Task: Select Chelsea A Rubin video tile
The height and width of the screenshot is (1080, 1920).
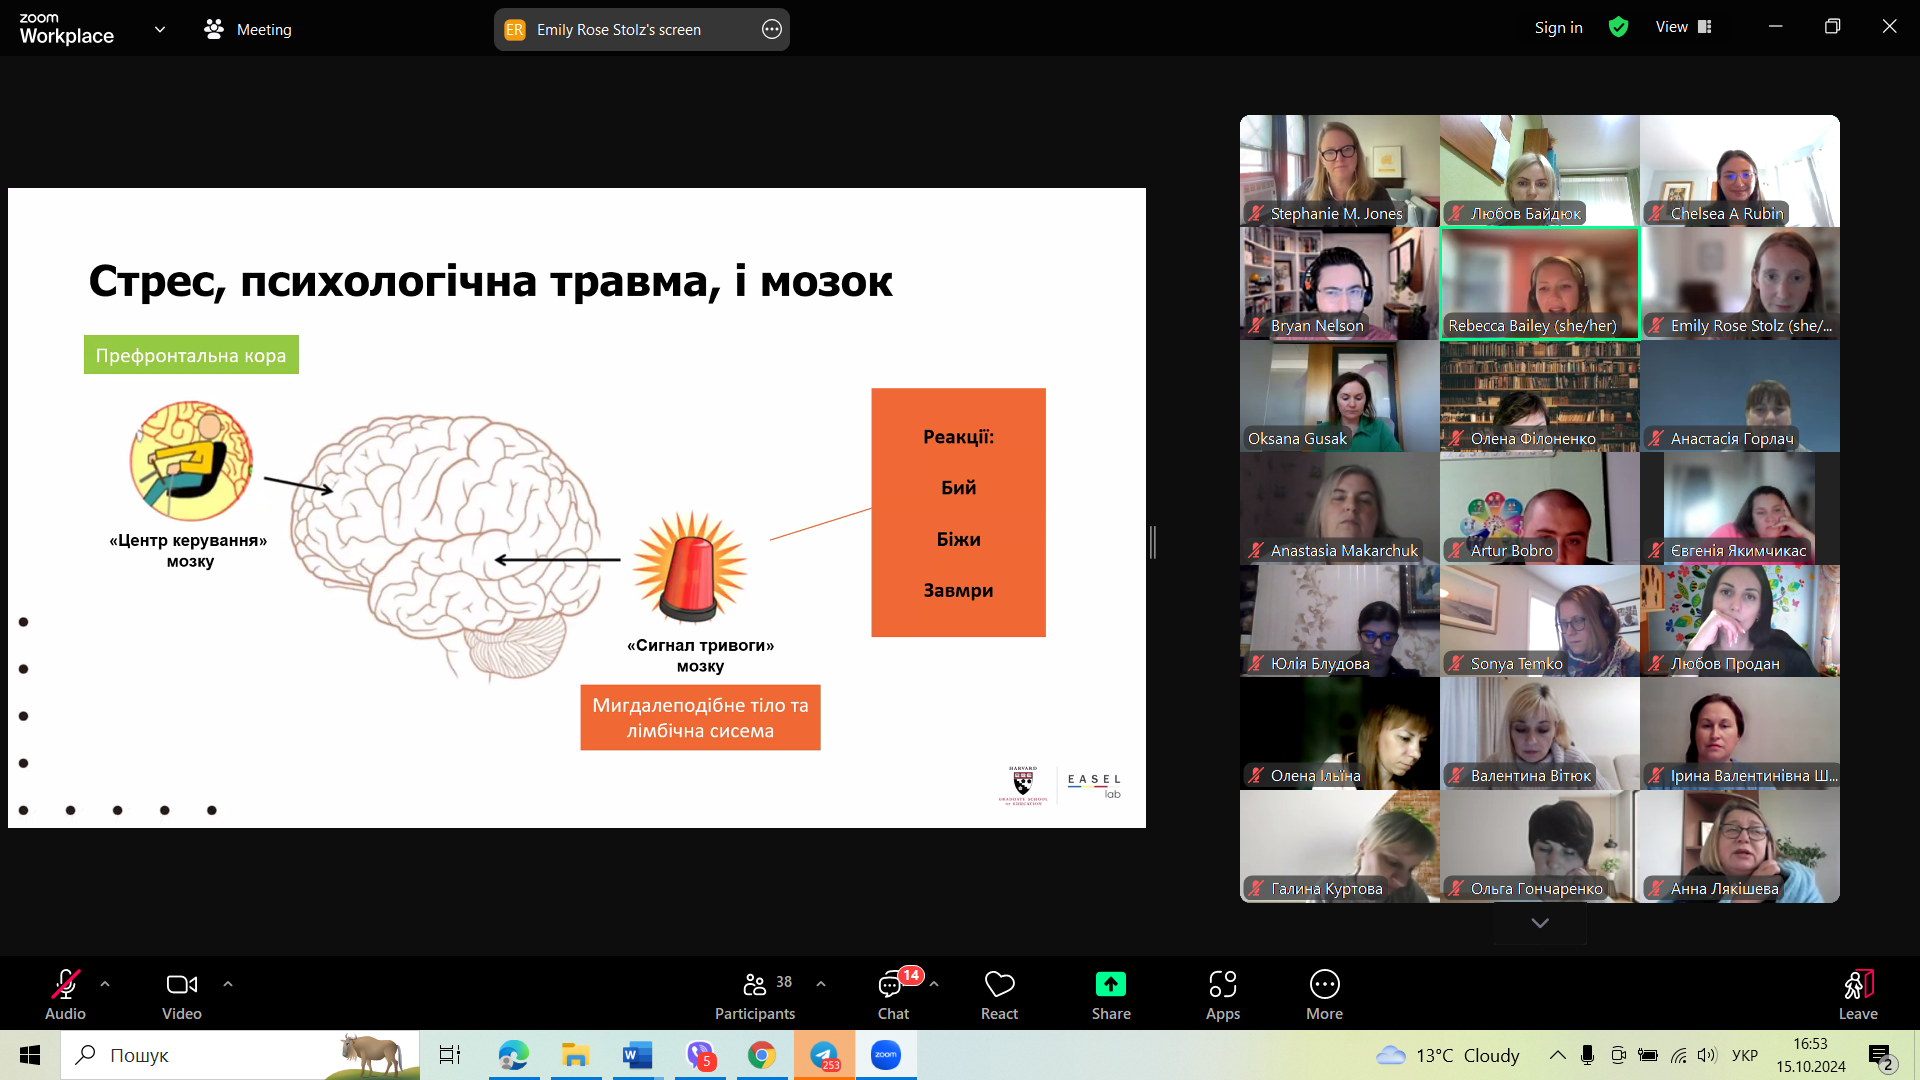Action: (x=1740, y=171)
